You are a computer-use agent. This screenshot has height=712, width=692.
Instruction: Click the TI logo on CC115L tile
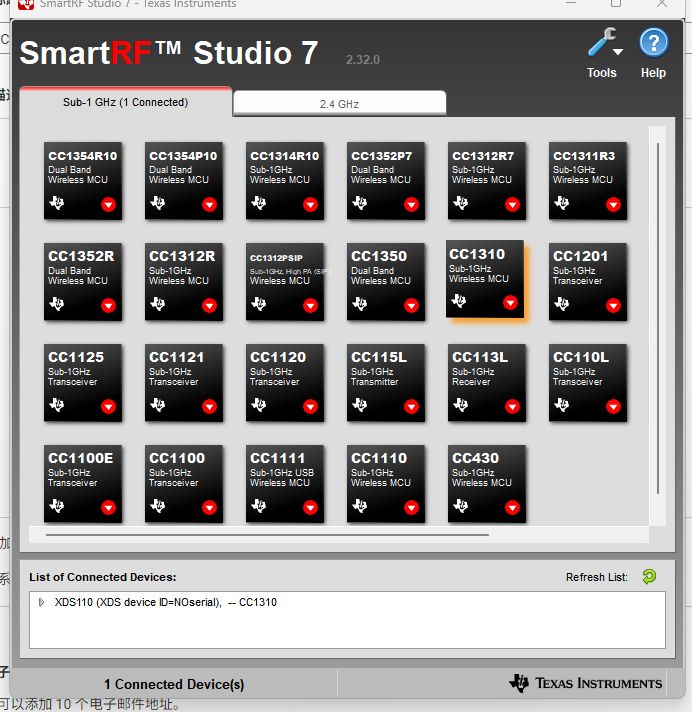click(x=360, y=404)
